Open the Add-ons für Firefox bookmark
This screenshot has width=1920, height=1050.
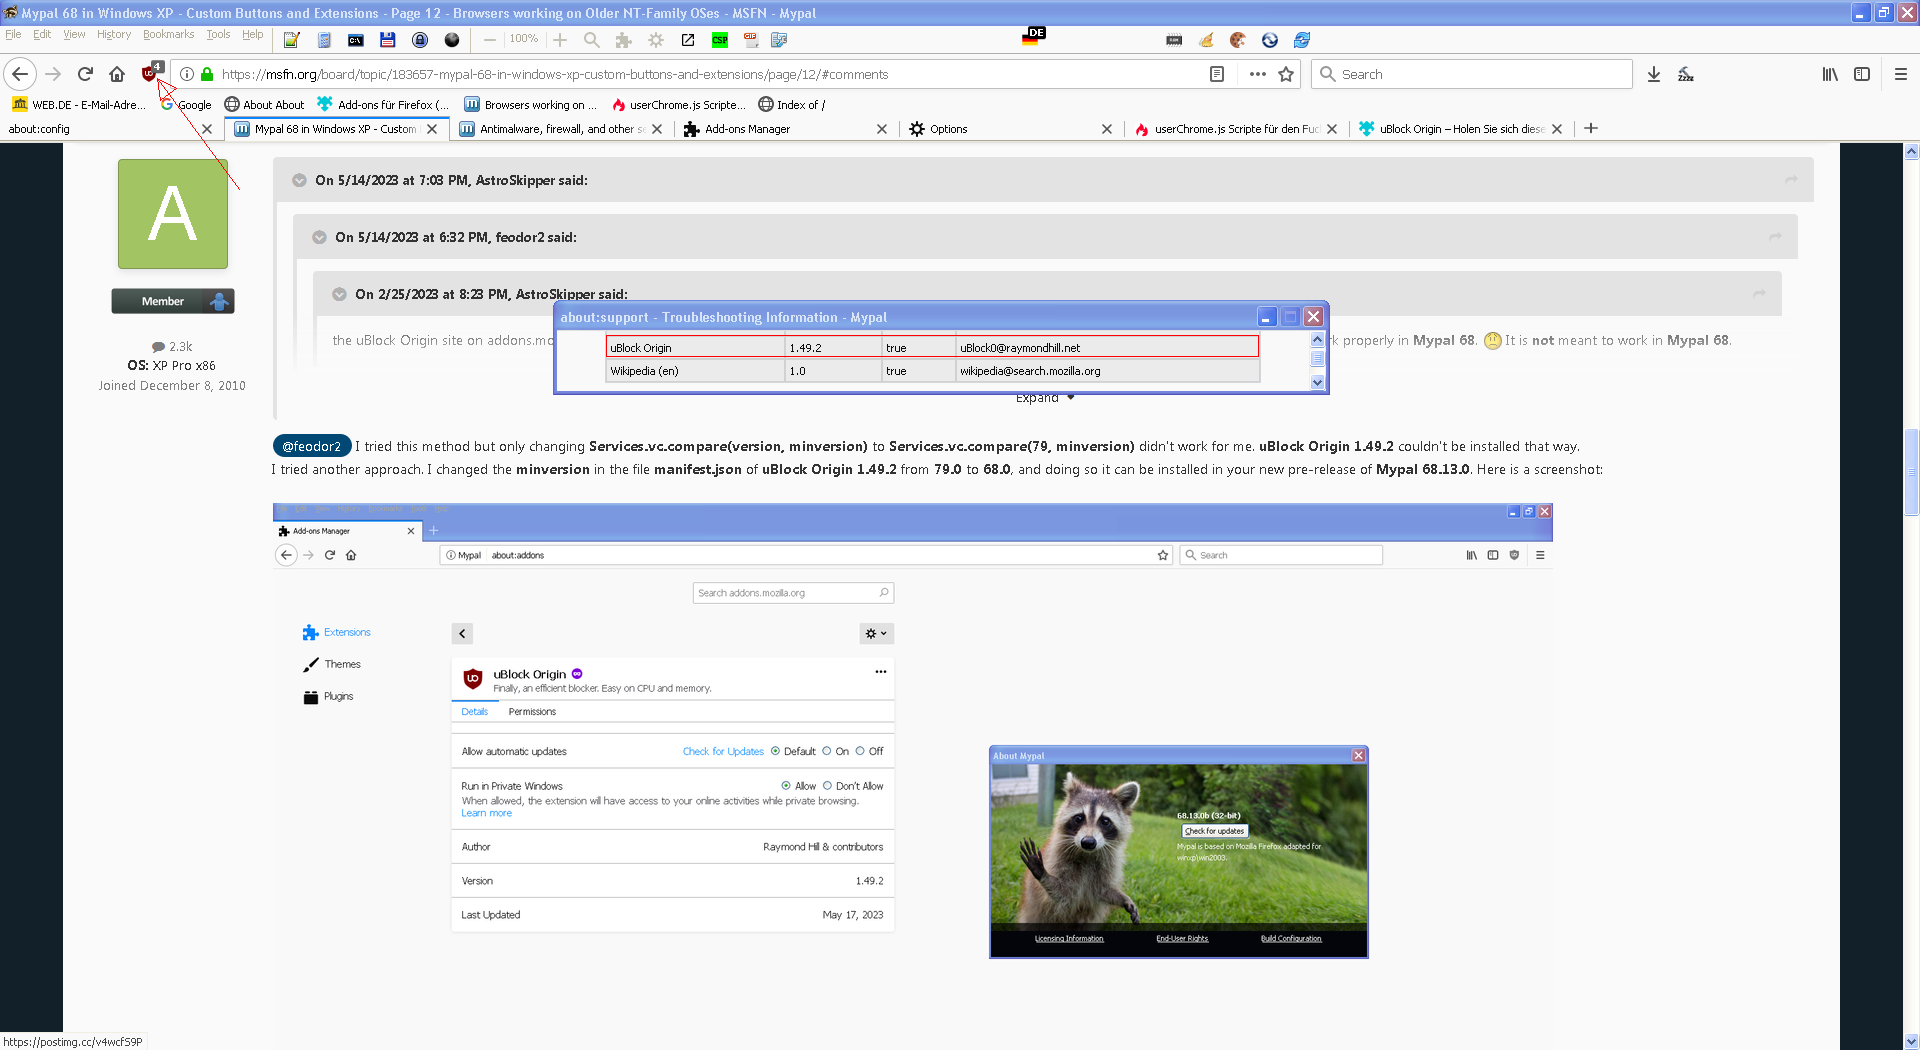(x=383, y=104)
